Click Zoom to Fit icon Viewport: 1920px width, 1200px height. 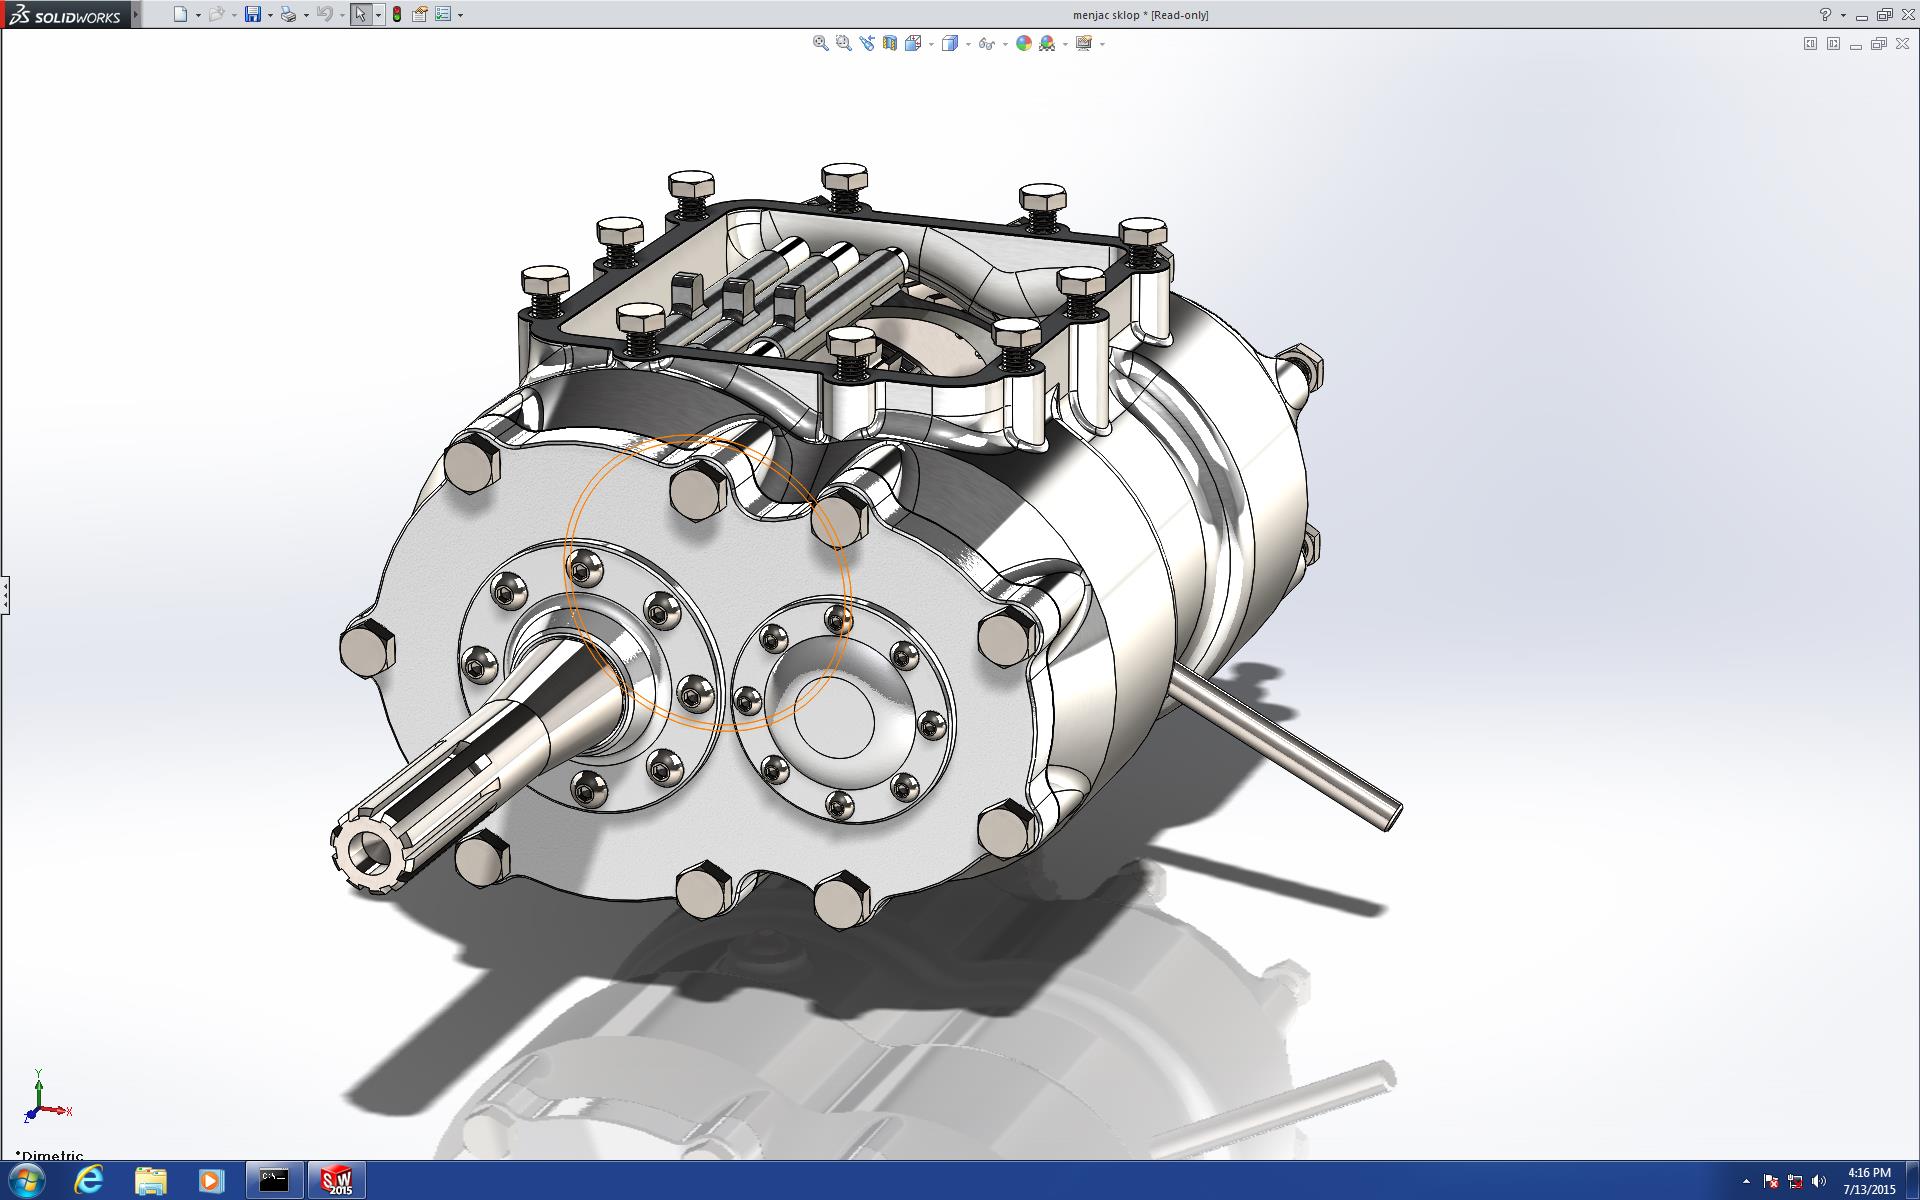pos(820,43)
